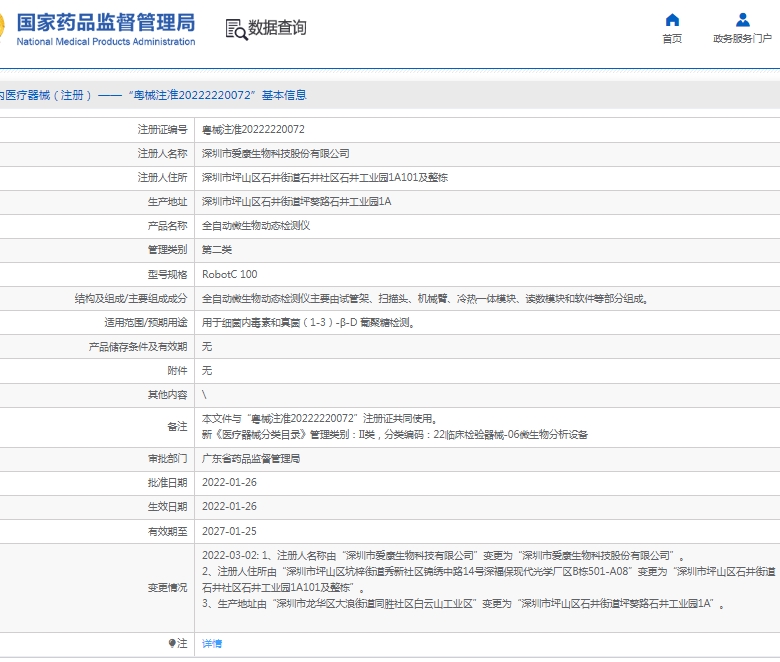Click expiry date 2027-01-25

[x=229, y=531]
